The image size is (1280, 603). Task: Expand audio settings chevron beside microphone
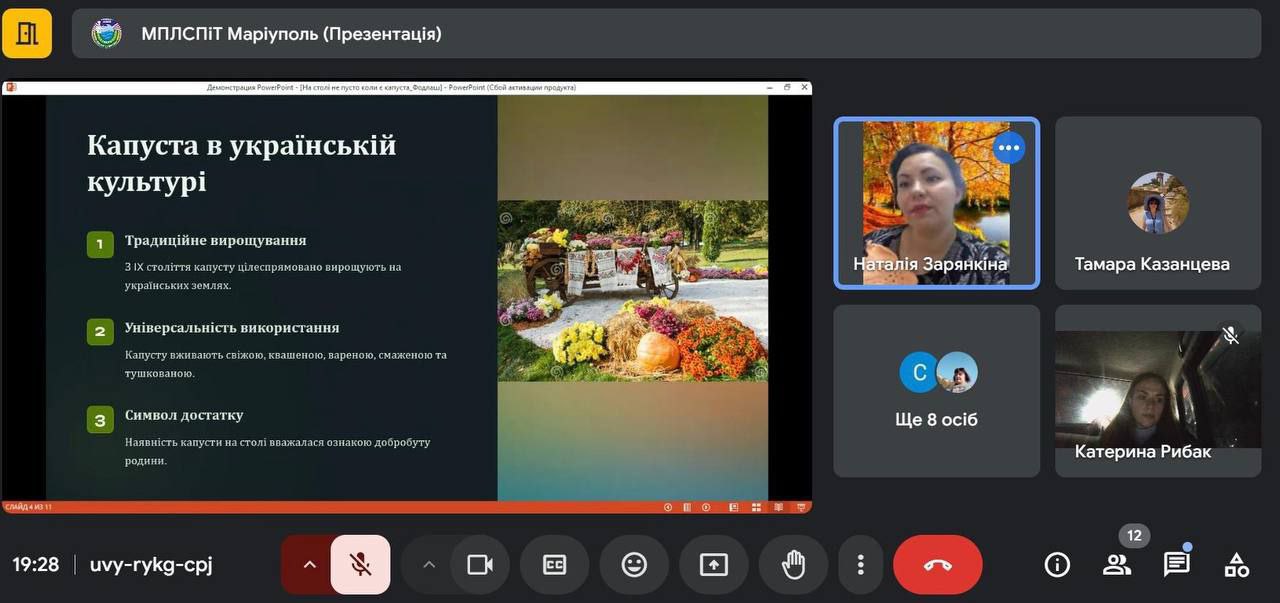[309, 565]
